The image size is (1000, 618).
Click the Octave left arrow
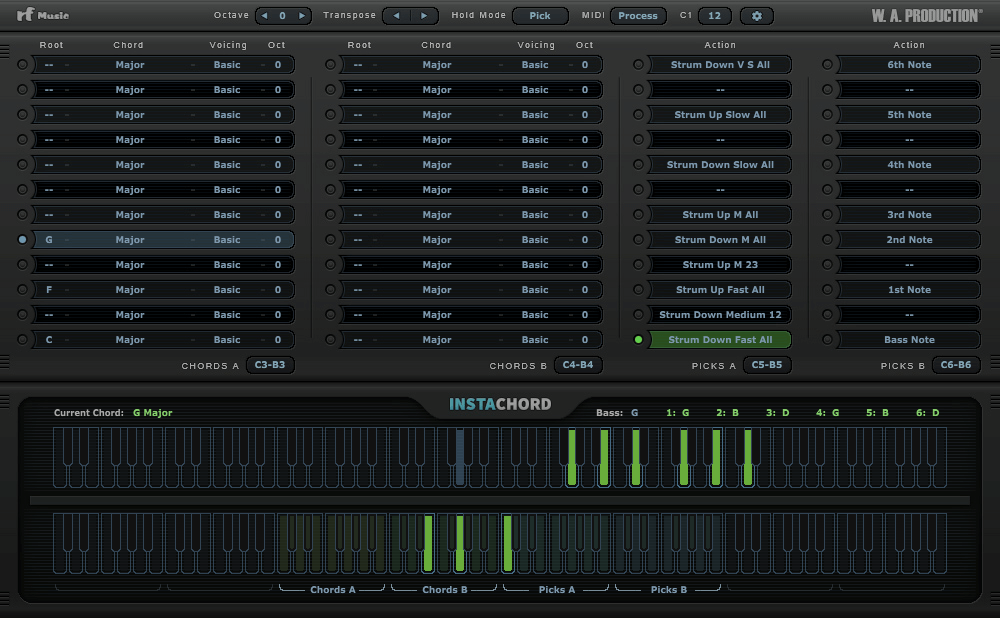coord(266,16)
